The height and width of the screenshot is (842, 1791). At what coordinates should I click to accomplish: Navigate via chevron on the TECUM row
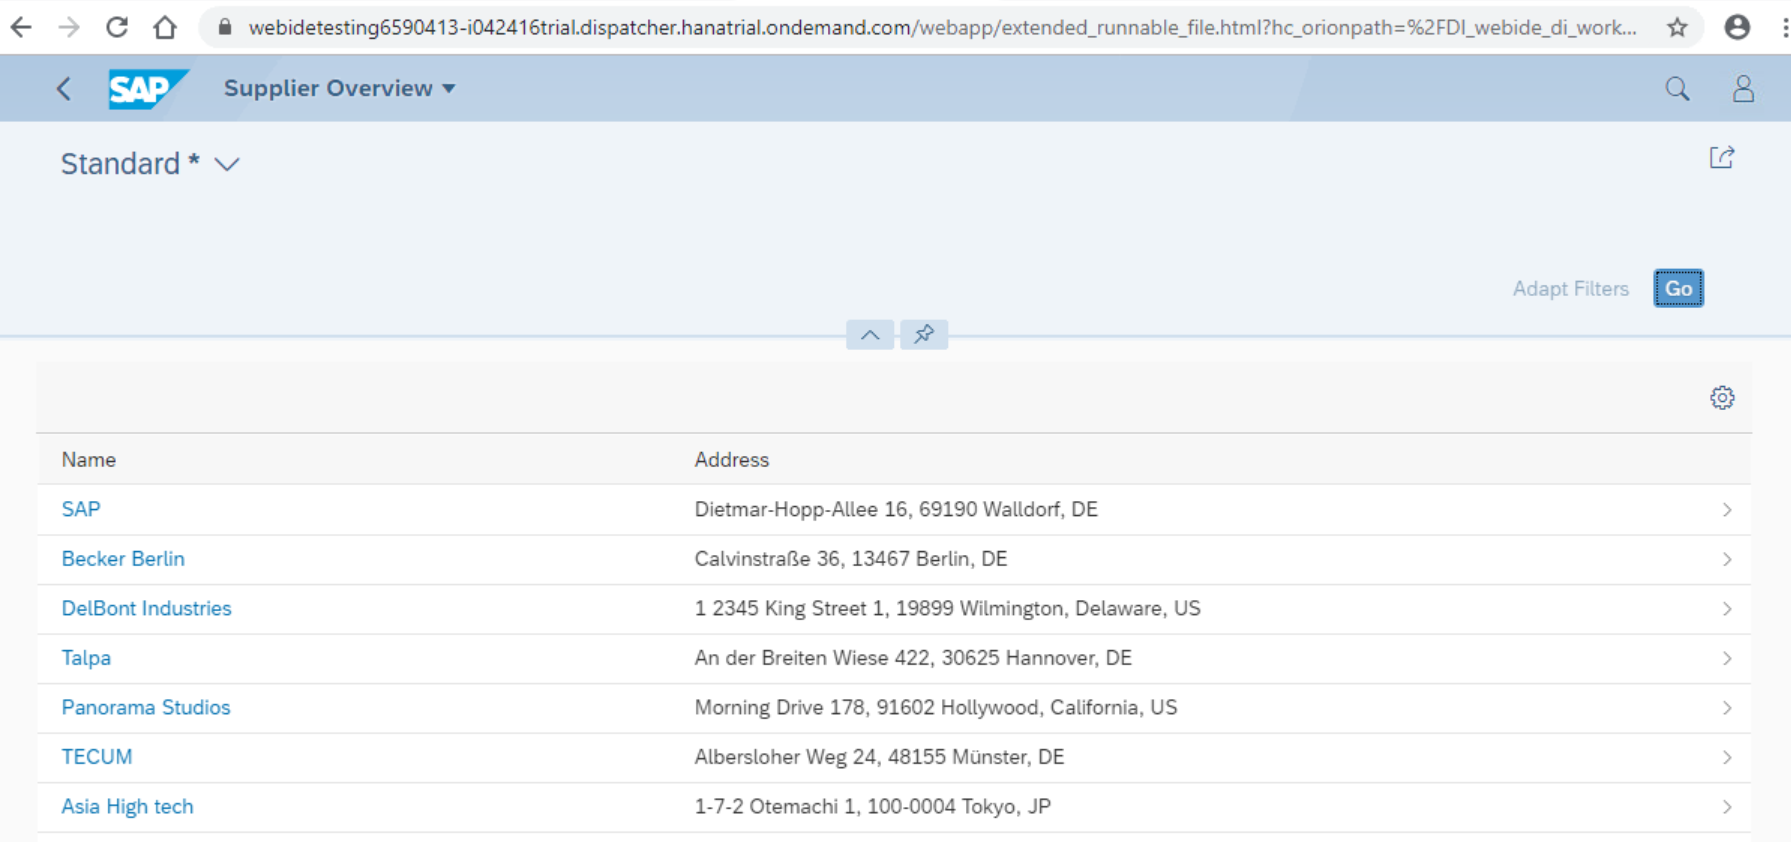click(1727, 757)
